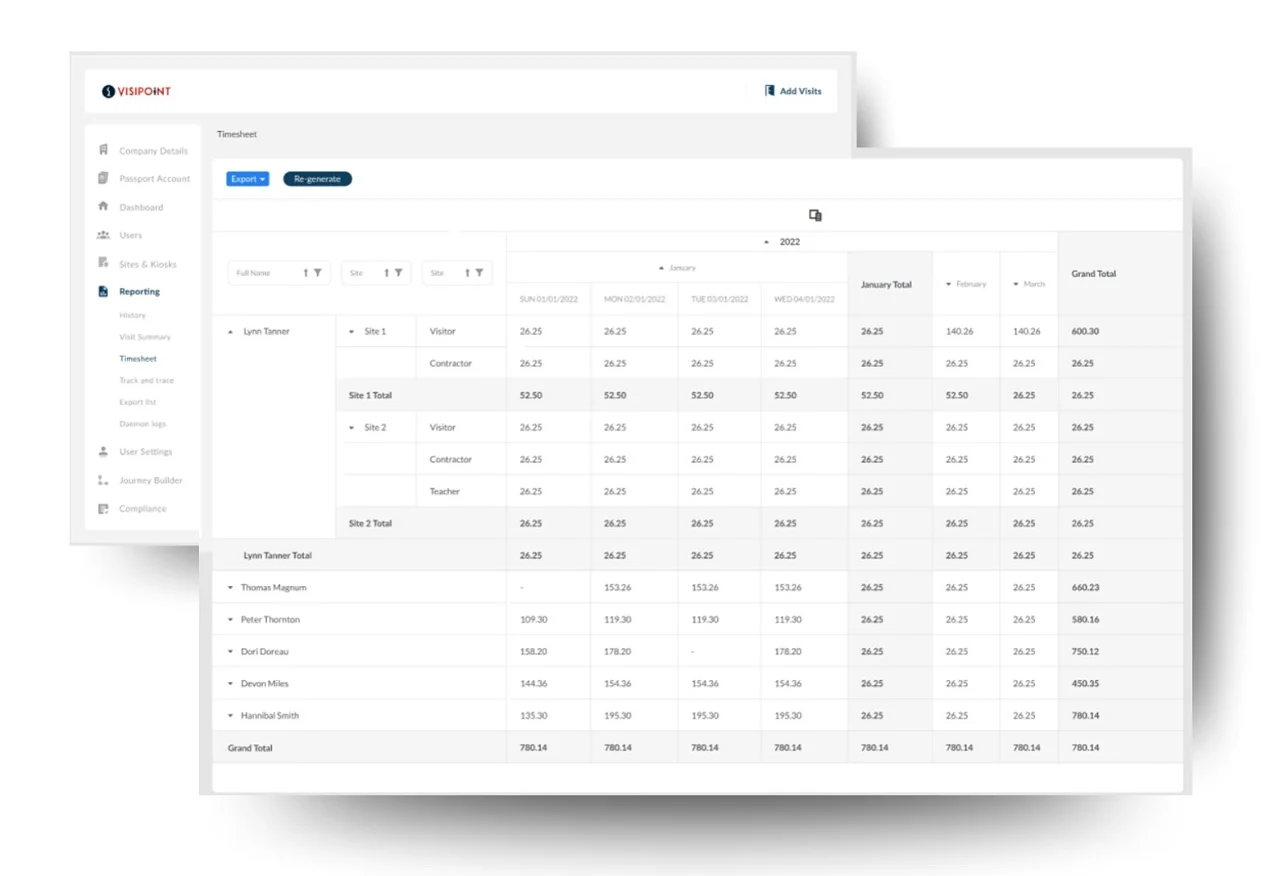Click the User Settings person icon
The height and width of the screenshot is (876, 1280).
pos(103,451)
